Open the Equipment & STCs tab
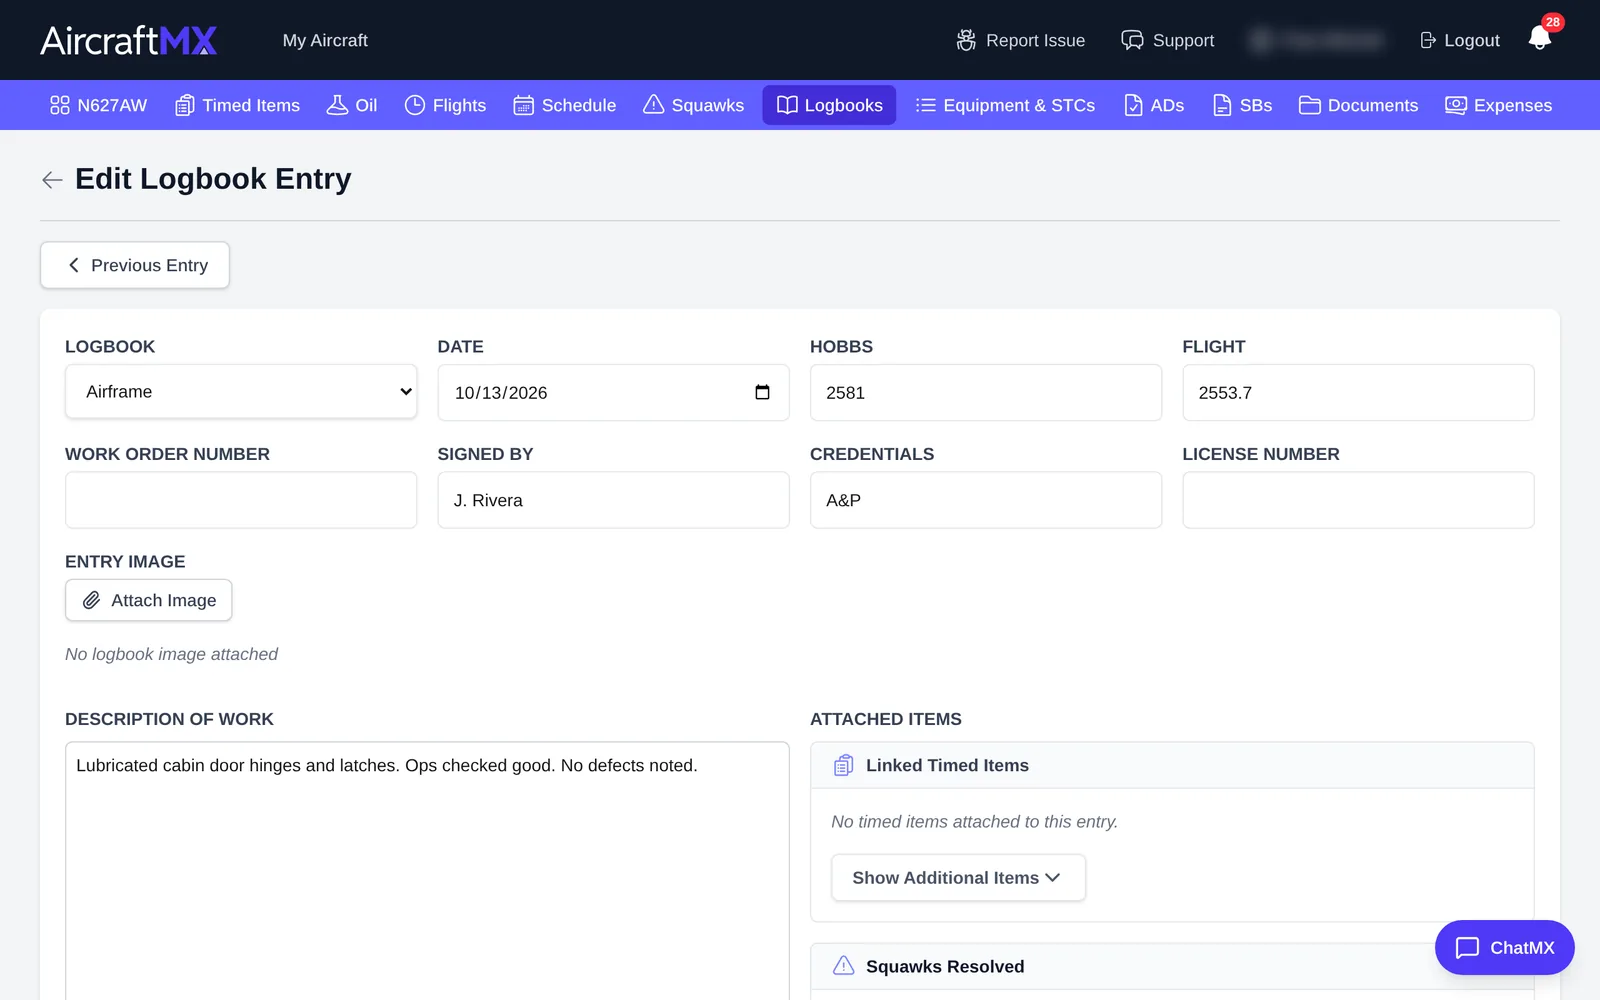The height and width of the screenshot is (1000, 1600). (1005, 105)
